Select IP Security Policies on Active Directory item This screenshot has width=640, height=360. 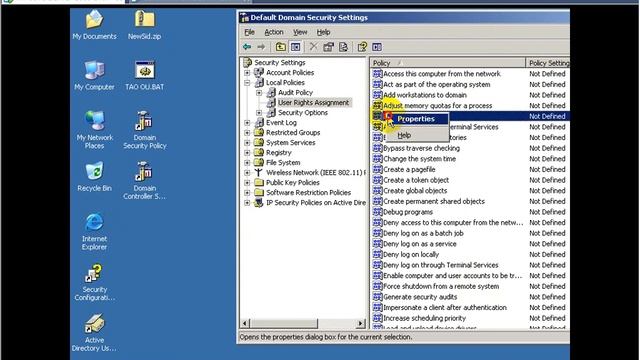tap(316, 203)
